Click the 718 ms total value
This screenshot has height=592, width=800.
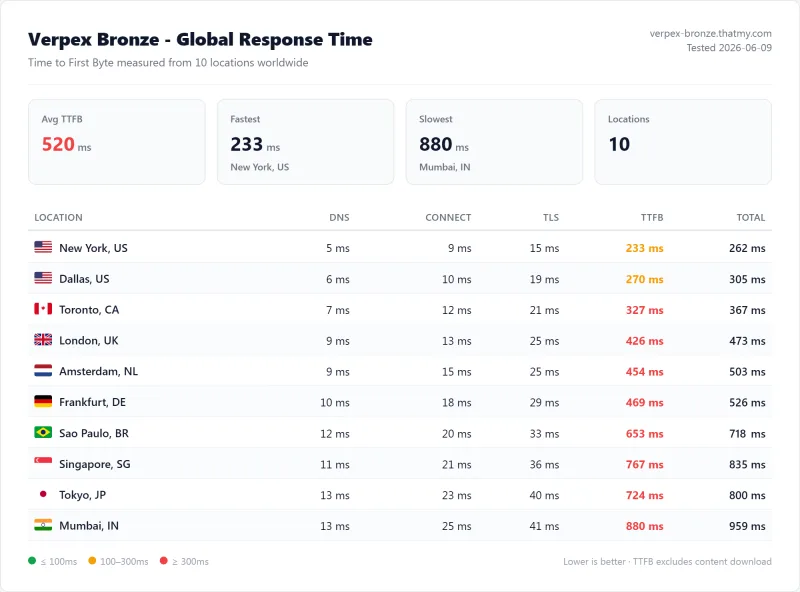coord(747,433)
